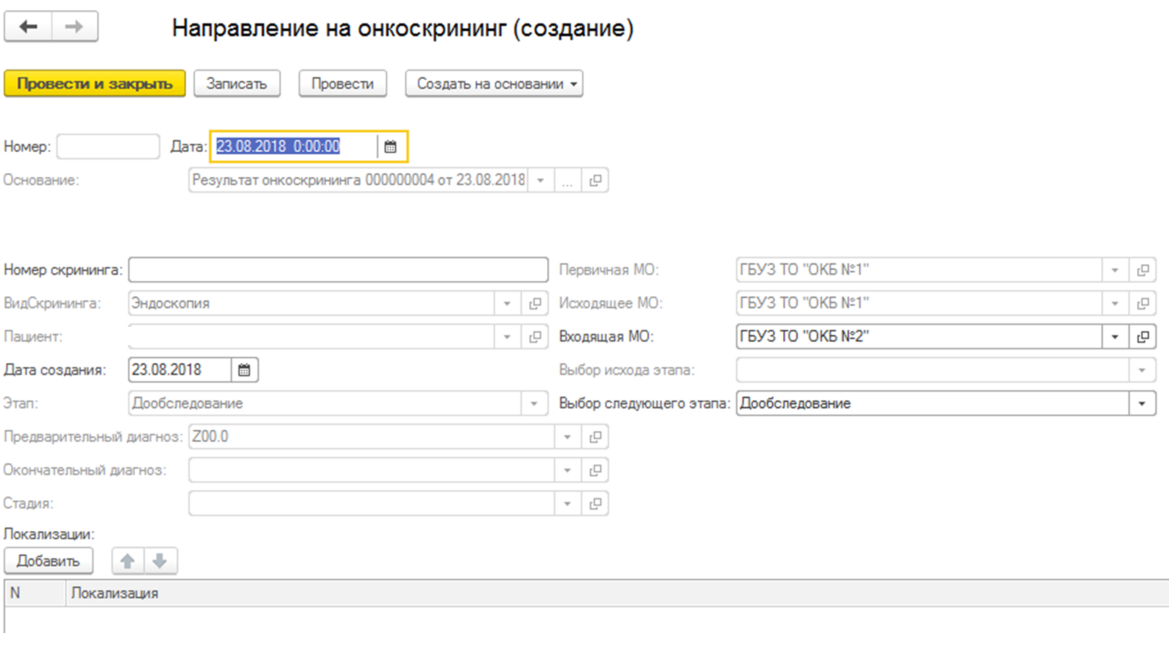Open calendar picker for Дата field
The image size is (1176, 671).
pyautogui.click(x=391, y=147)
